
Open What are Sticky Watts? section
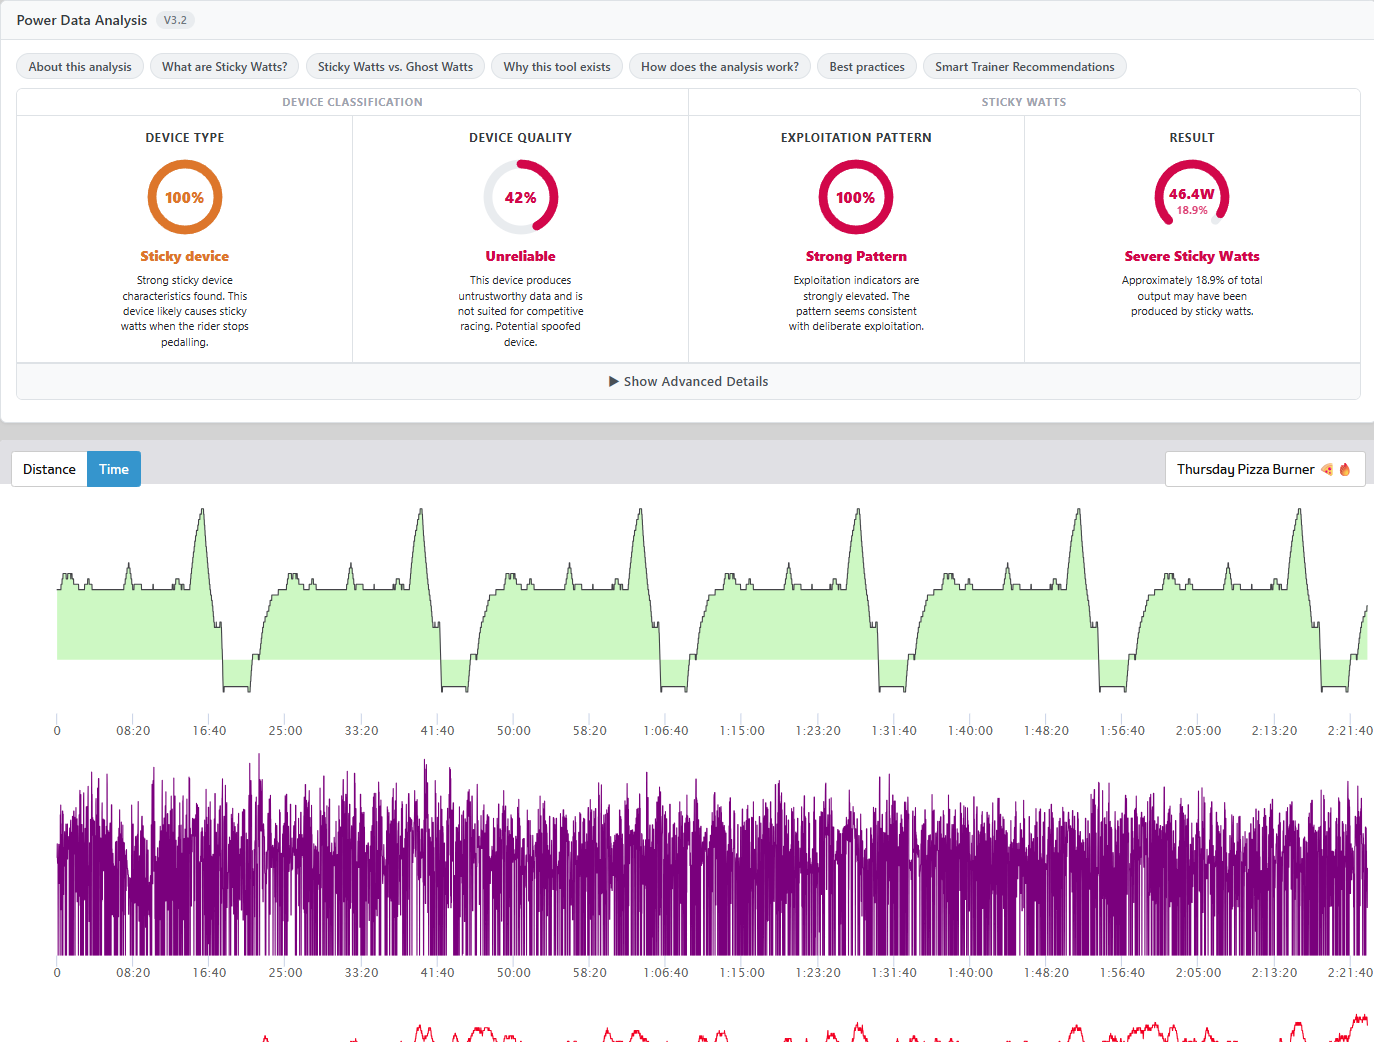(x=225, y=67)
